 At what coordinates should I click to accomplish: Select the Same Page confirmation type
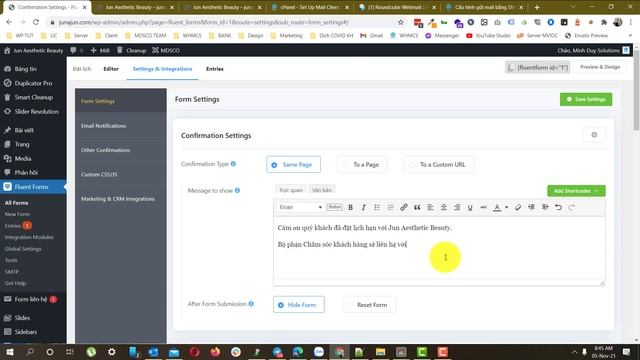293,164
